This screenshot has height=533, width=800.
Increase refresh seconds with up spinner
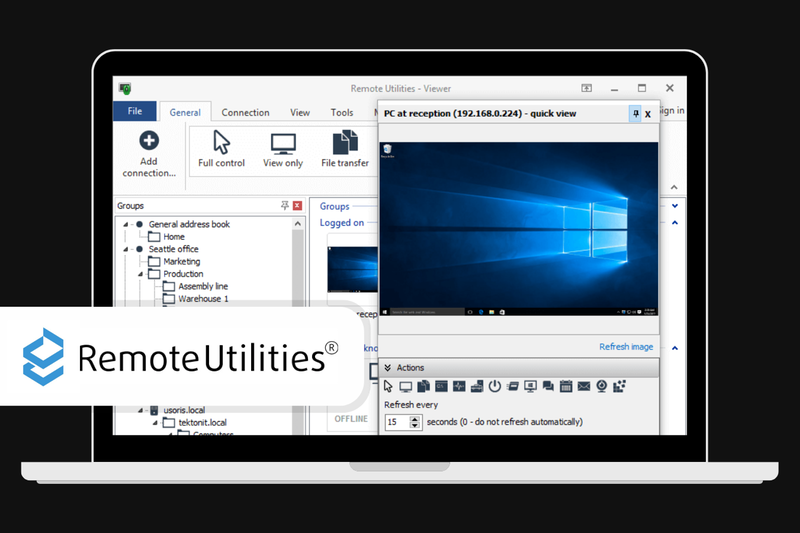click(415, 419)
